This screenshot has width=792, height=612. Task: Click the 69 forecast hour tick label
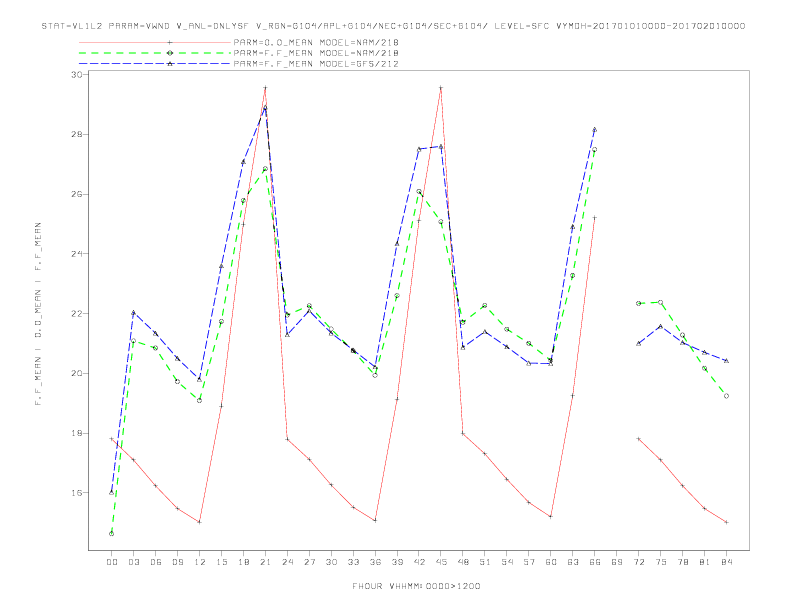617,562
